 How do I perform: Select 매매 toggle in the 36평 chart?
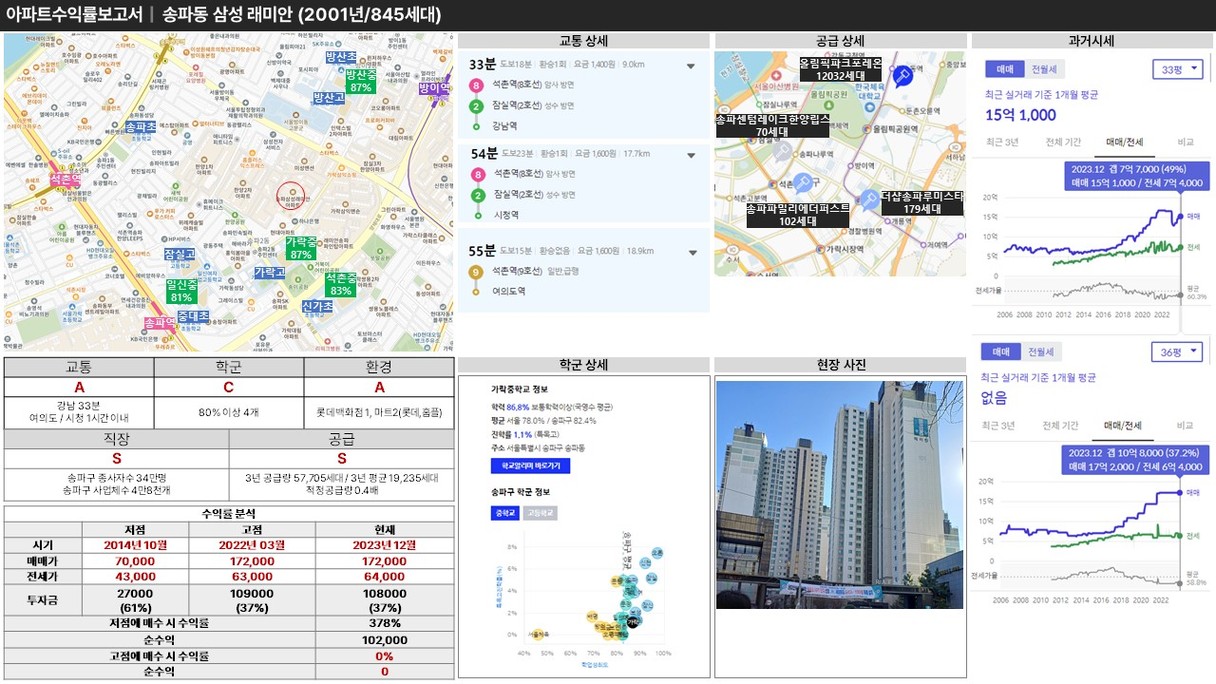(1000, 352)
